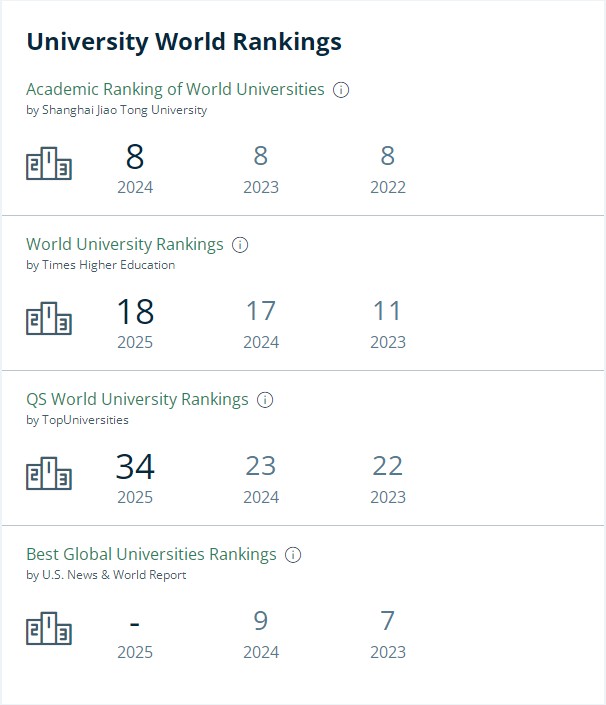Open Academic Ranking of World Universities link
The image size is (606, 705).
[x=175, y=89]
